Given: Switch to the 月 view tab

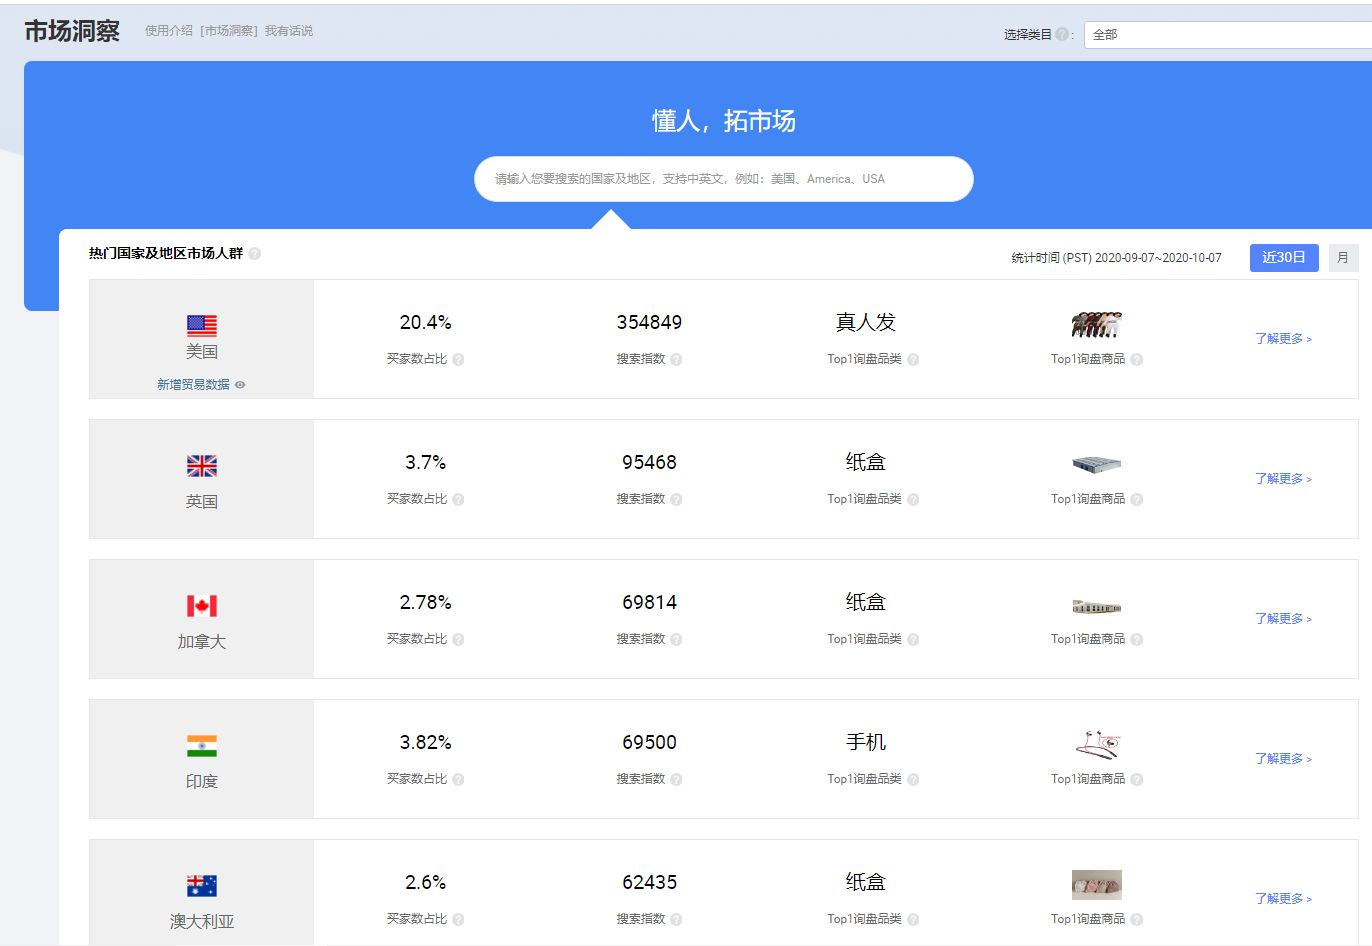Looking at the screenshot, I should (1345, 257).
